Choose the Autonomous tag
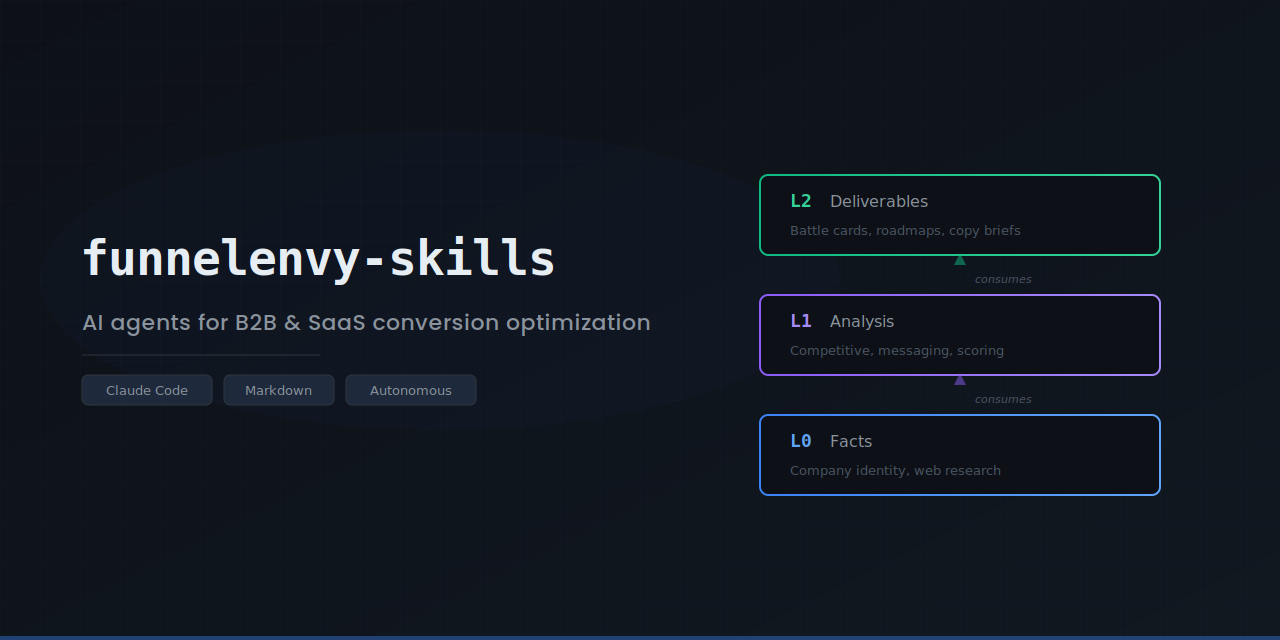Image resolution: width=1280 pixels, height=640 pixels. [411, 390]
